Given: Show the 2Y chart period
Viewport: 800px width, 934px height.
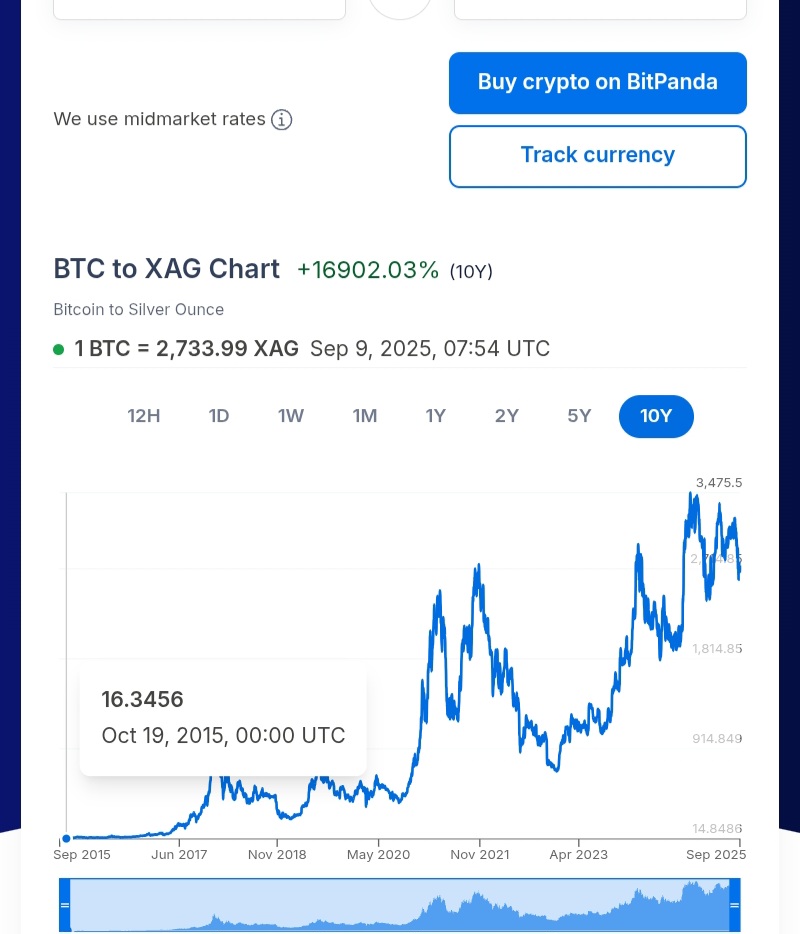Looking at the screenshot, I should click(507, 416).
